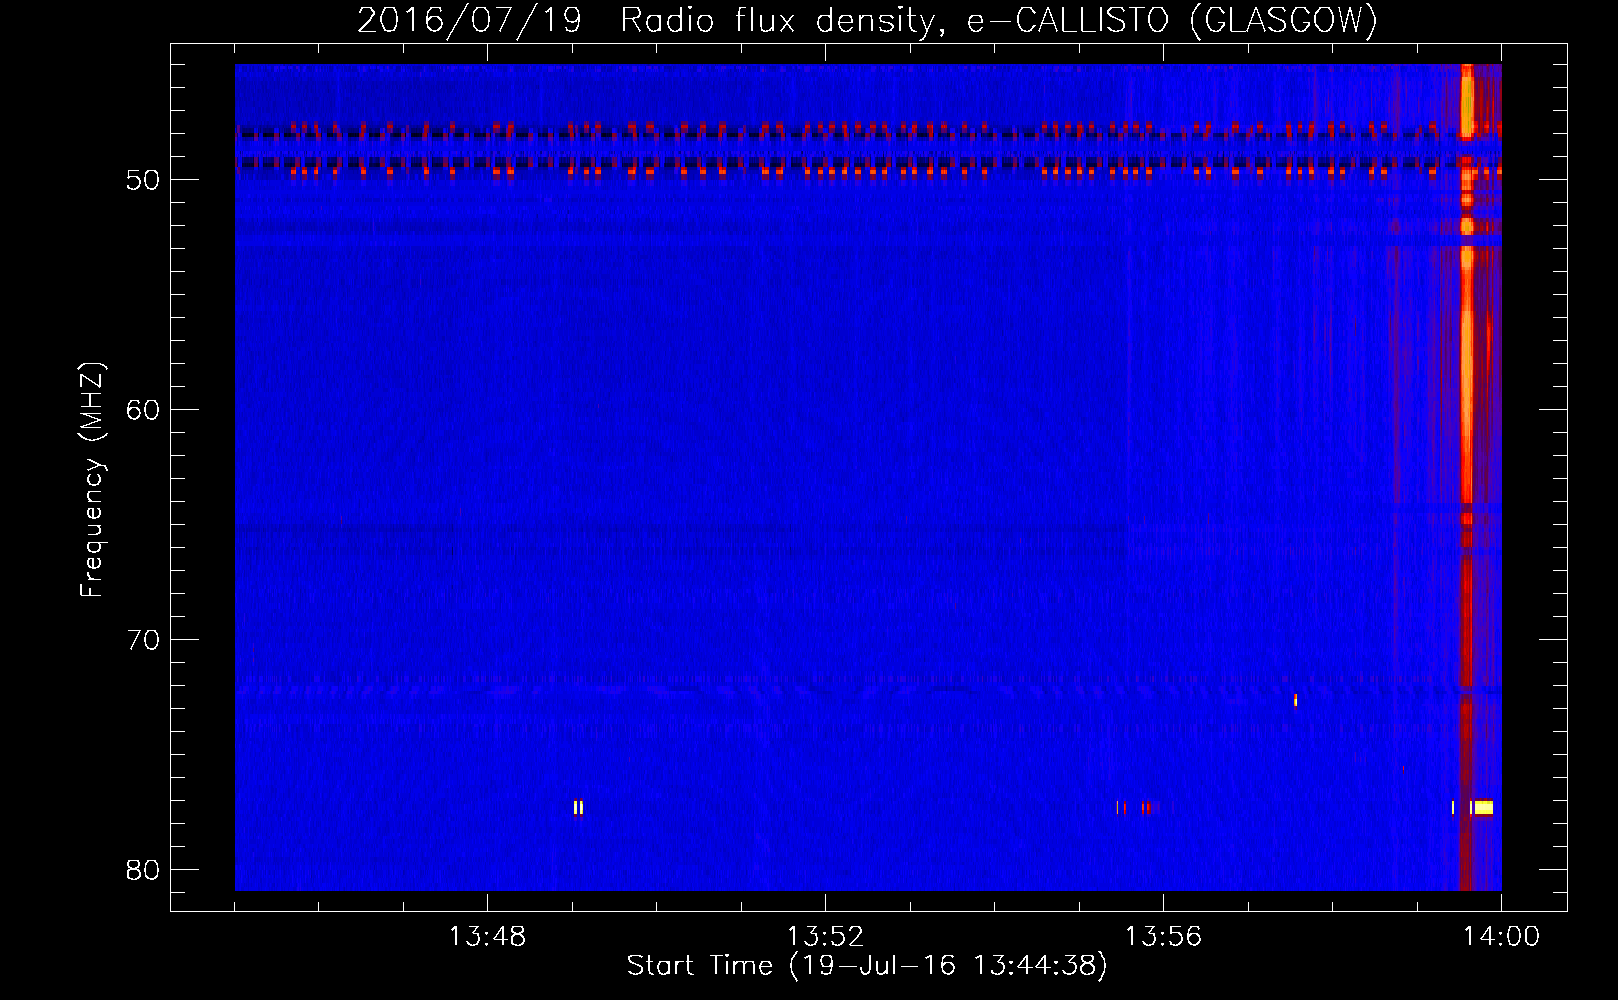
Task: Click the 13:56 time tick label
Action: click(1163, 938)
